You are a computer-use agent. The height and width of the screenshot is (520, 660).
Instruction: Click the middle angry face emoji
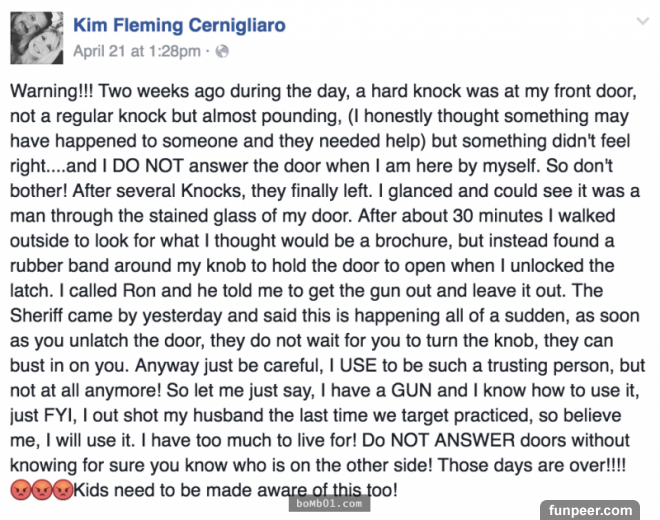(x=41, y=490)
